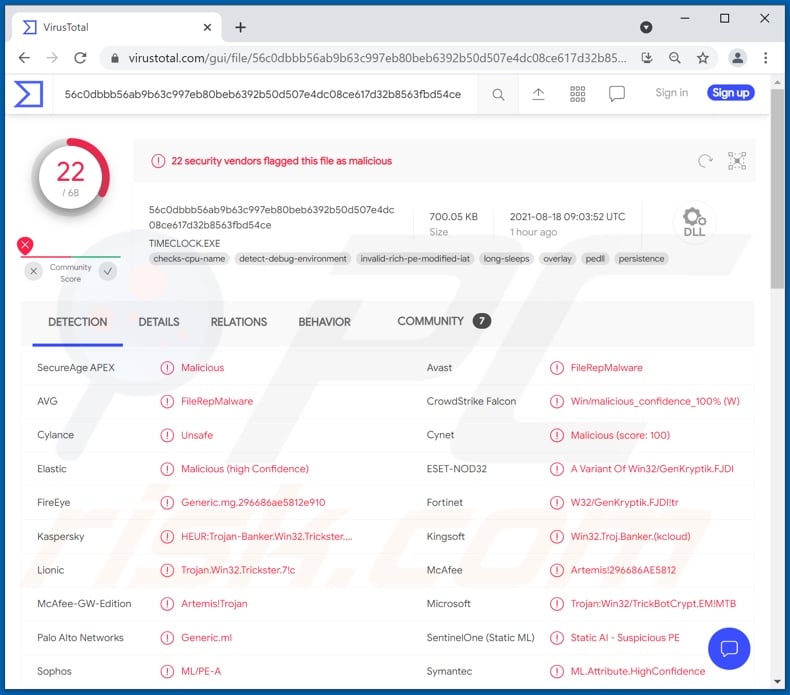
Task: Click the search magnifier icon in VirusTotal header
Action: 498,94
